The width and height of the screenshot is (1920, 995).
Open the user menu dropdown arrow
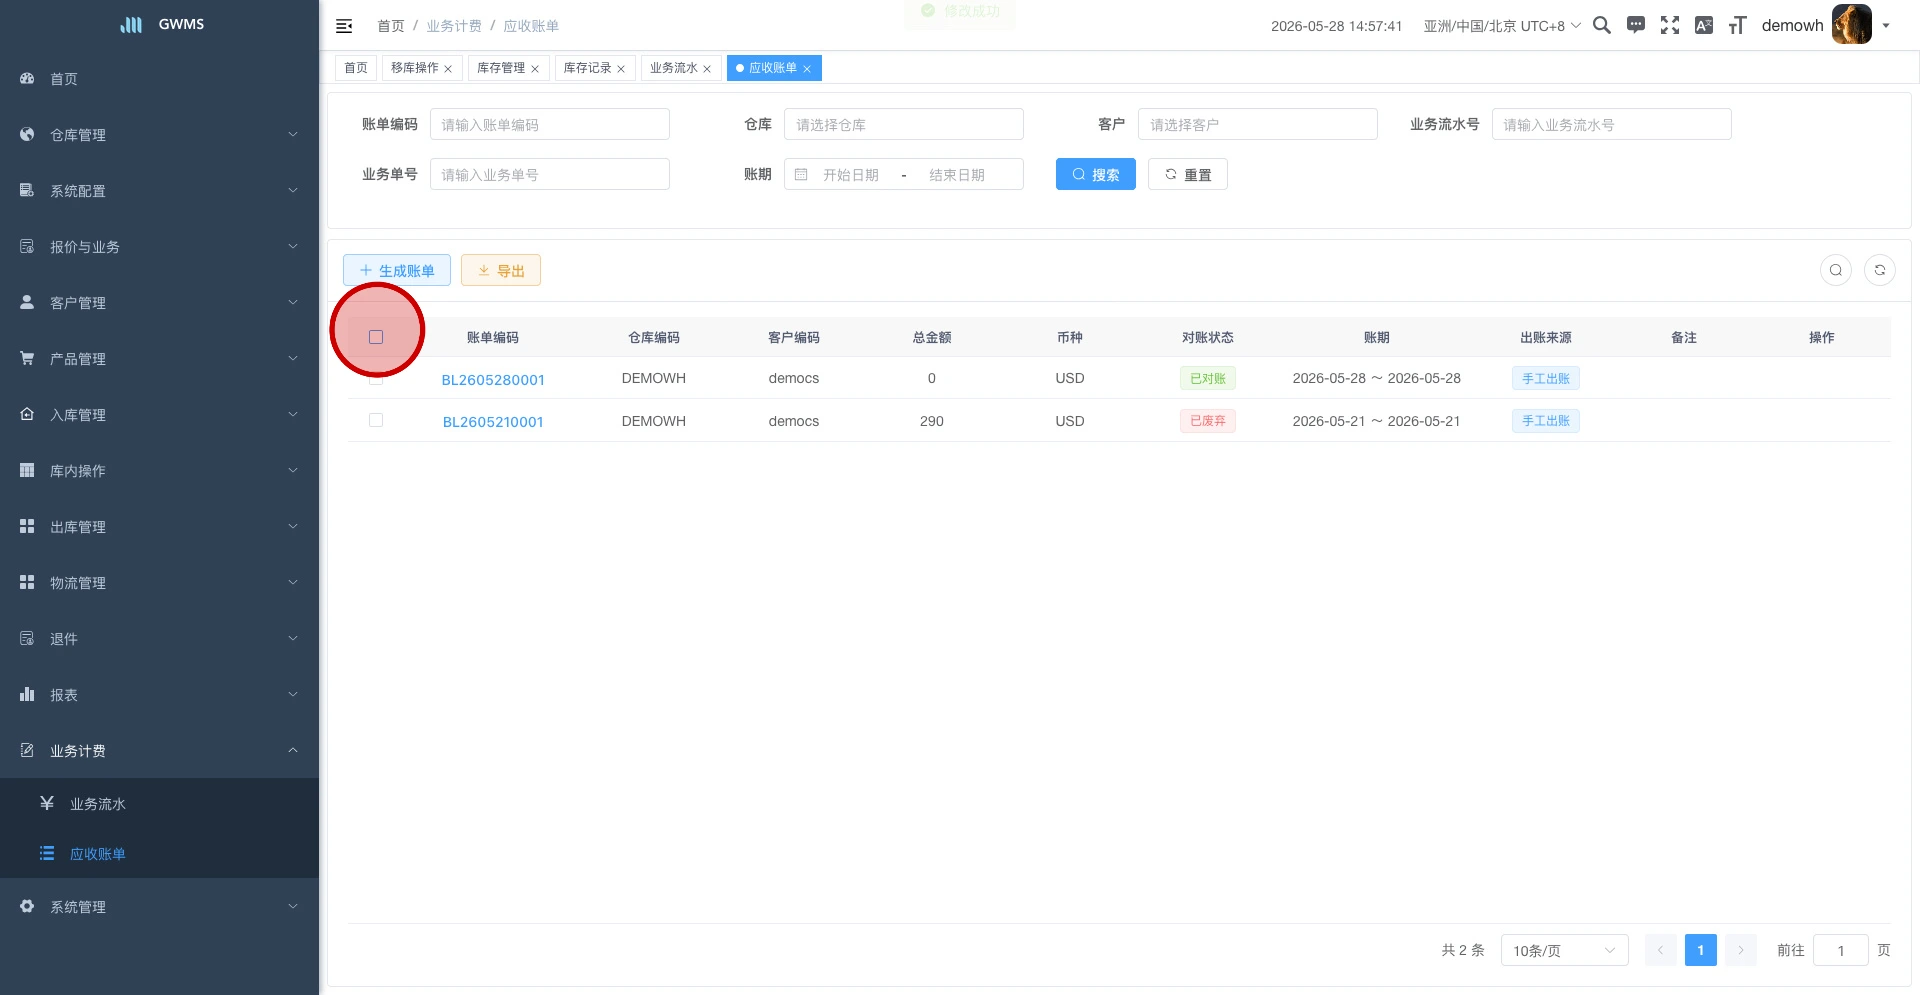pyautogui.click(x=1886, y=26)
